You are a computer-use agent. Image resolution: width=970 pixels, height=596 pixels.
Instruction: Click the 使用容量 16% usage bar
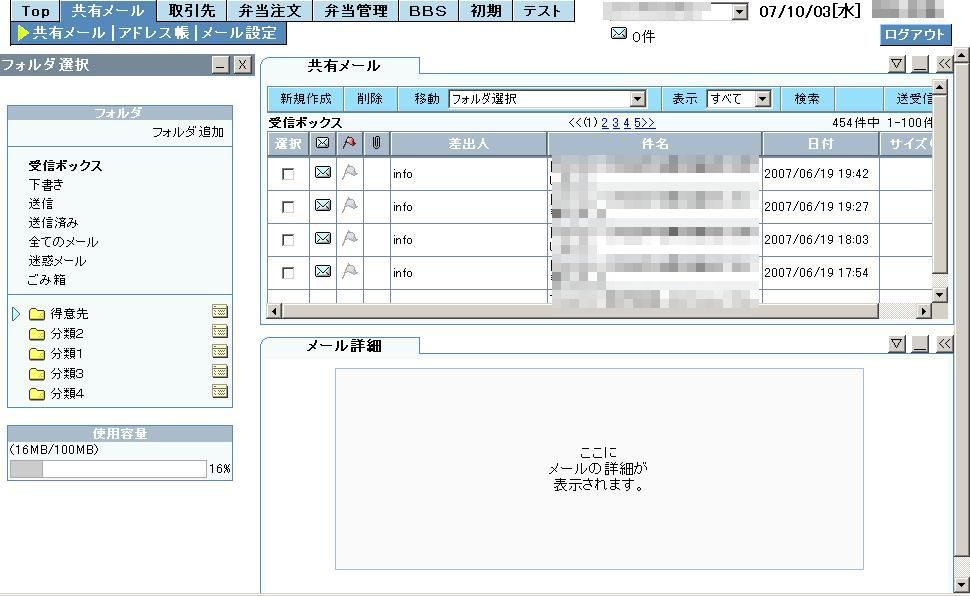(x=108, y=469)
